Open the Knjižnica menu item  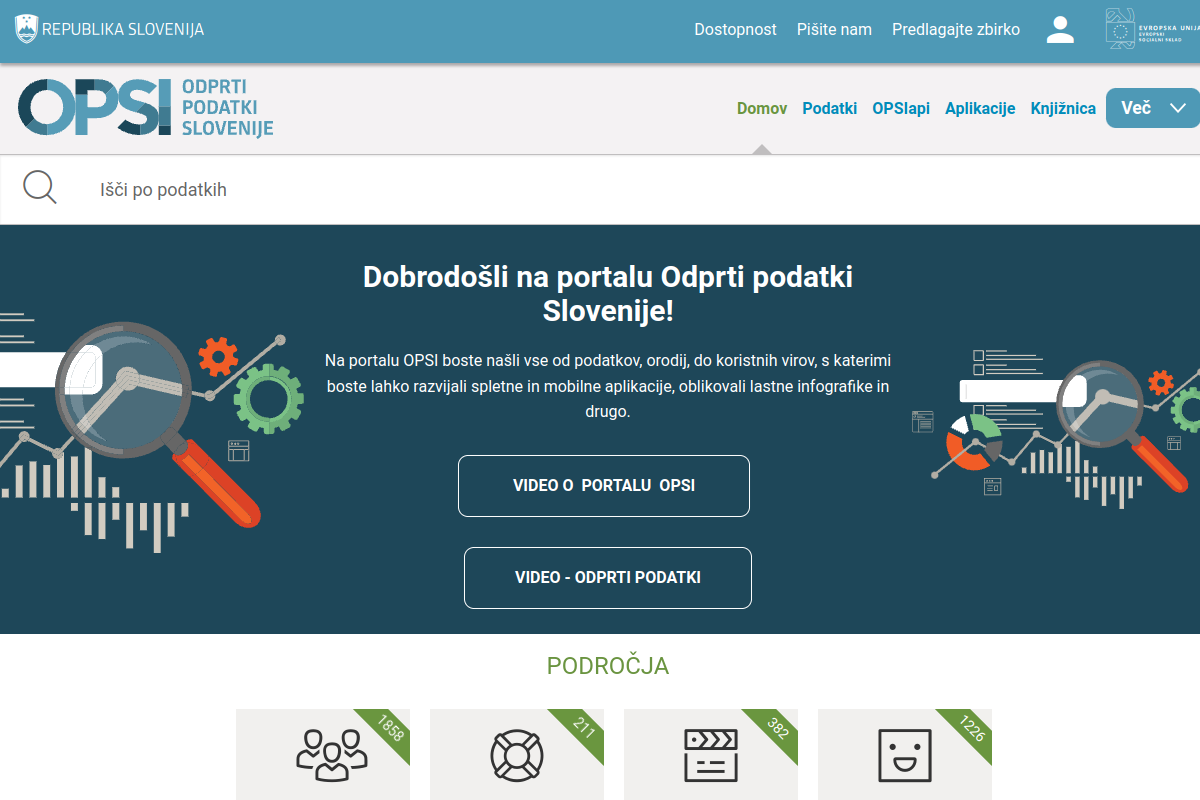1063,108
